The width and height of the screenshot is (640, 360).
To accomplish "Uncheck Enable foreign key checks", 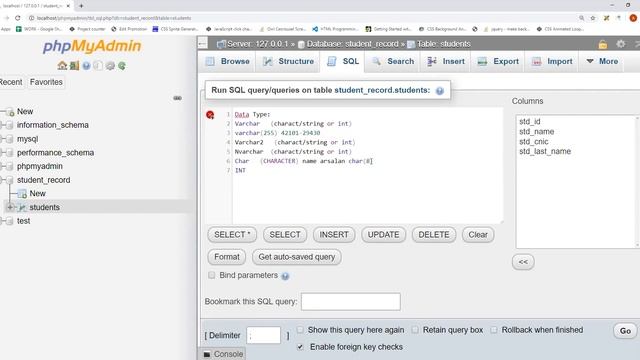I will pos(300,347).
